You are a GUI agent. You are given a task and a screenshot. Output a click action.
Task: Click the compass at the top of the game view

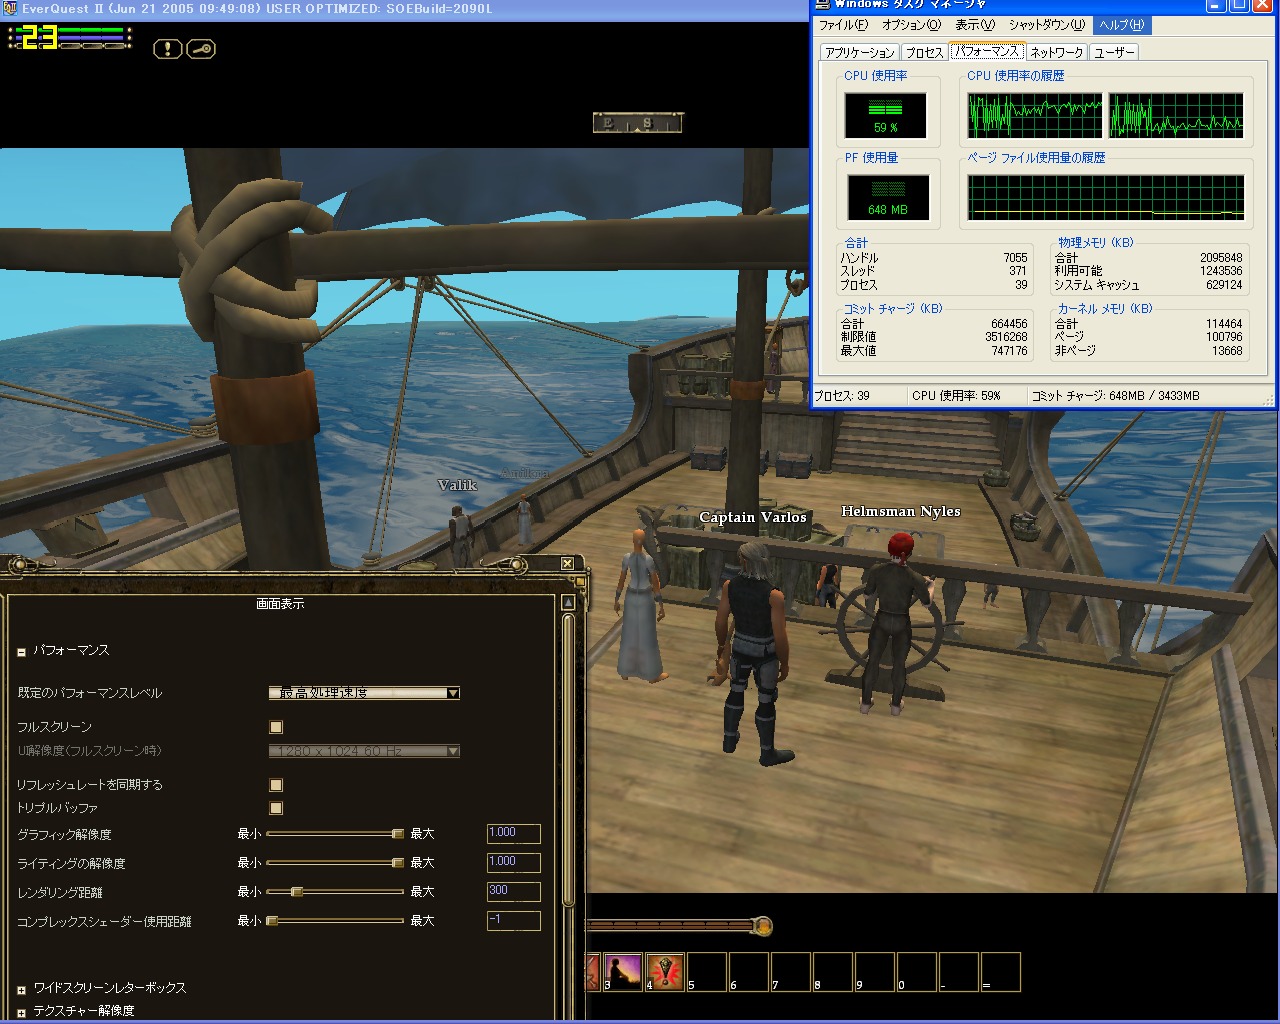click(x=637, y=123)
